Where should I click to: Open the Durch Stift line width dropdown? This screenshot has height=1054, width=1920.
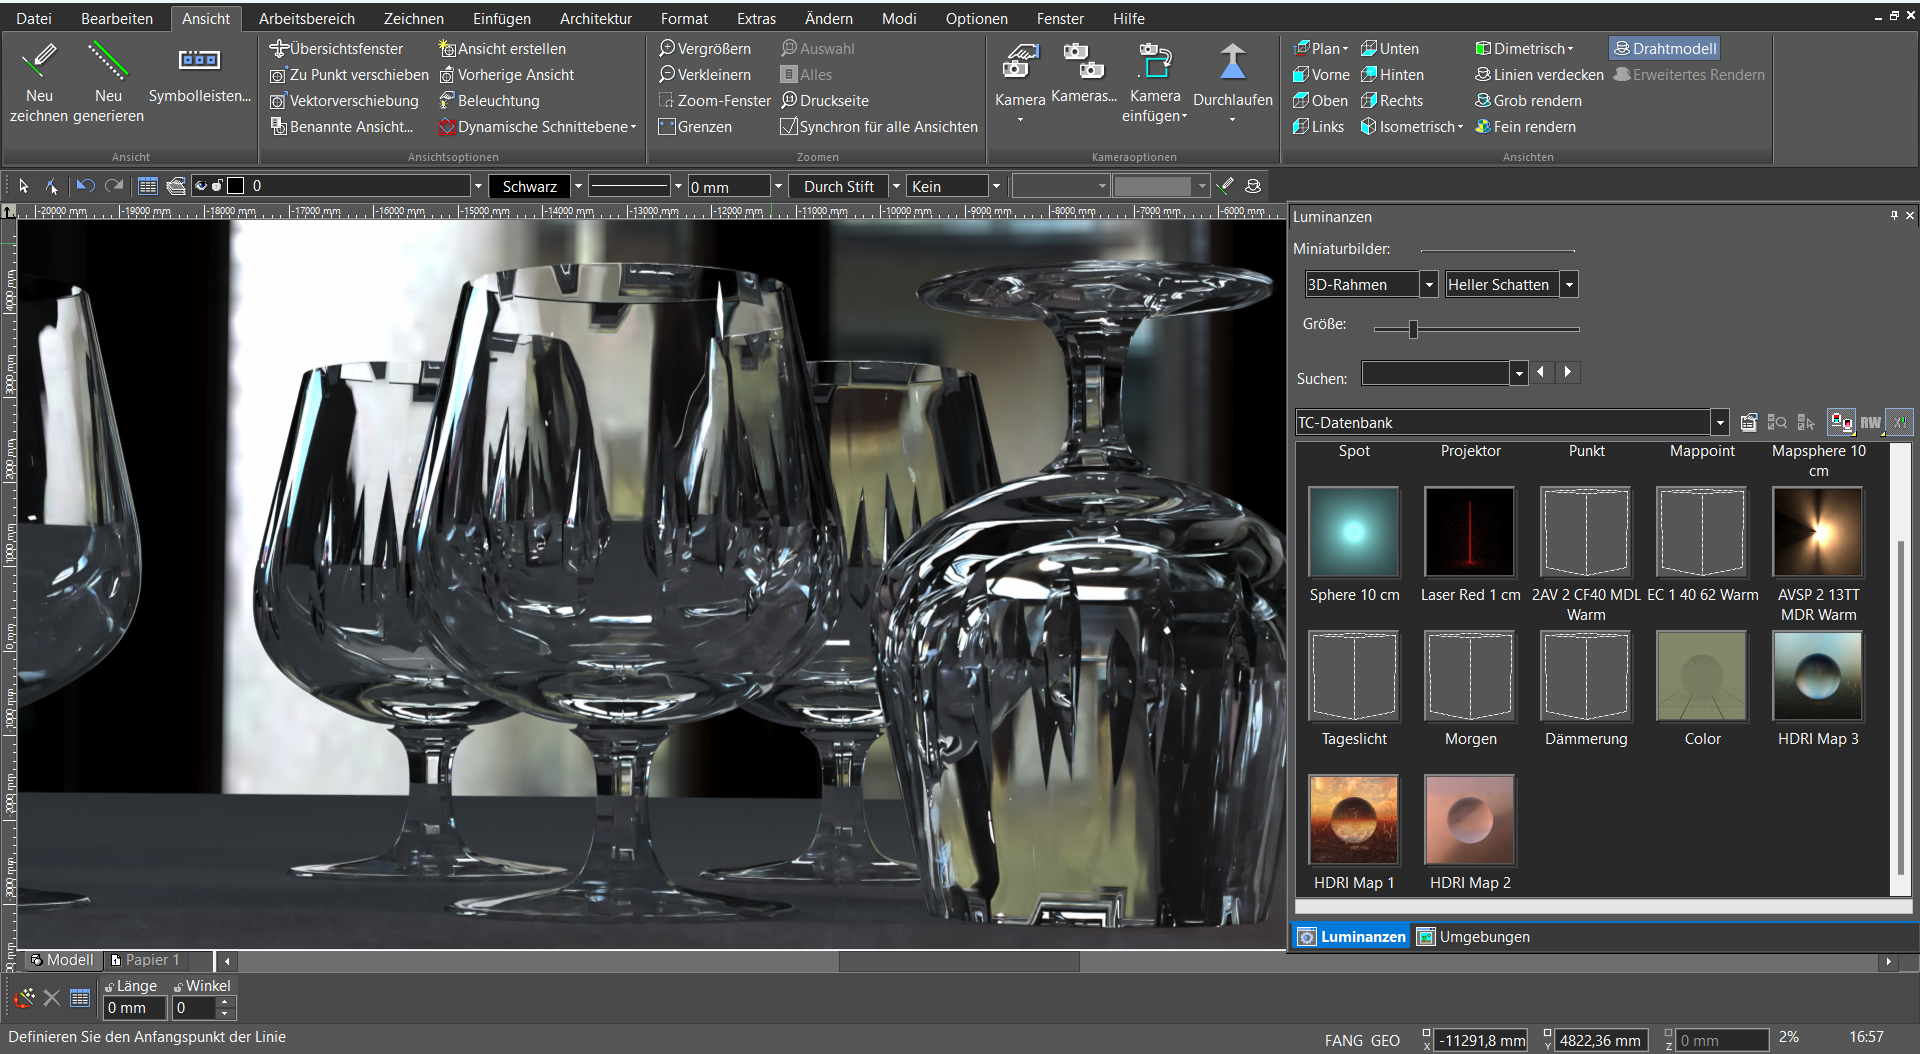pos(895,186)
